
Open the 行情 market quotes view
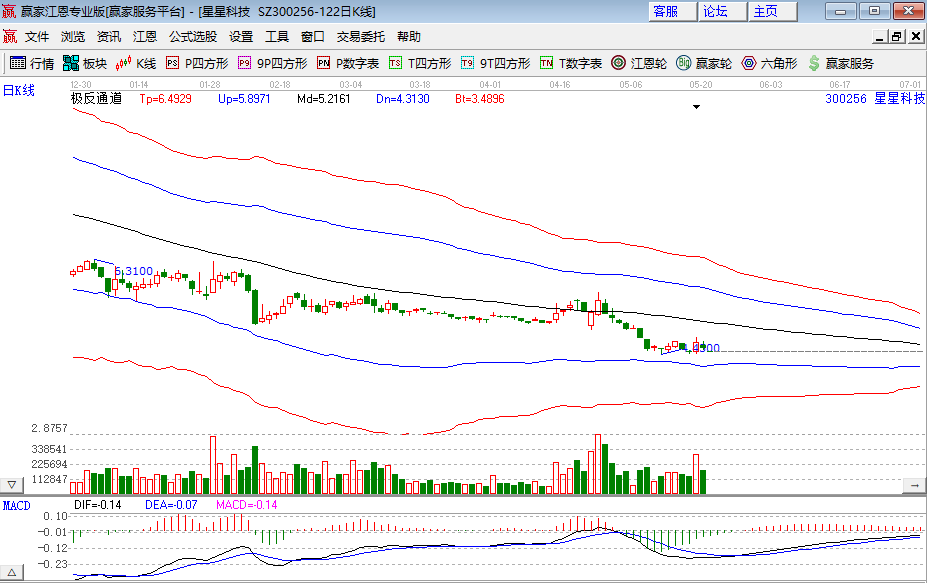pyautogui.click(x=32, y=63)
